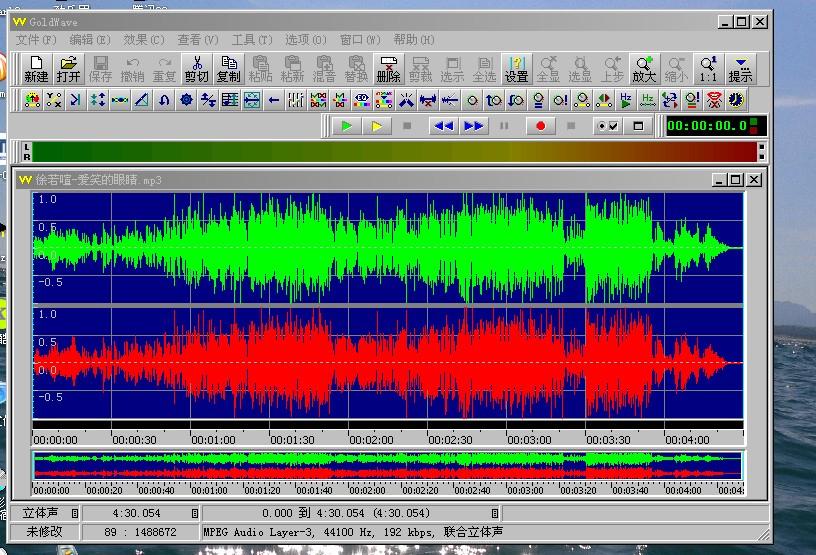This screenshot has width=816, height=555.
Task: Click the rewind button
Action: pyautogui.click(x=443, y=126)
